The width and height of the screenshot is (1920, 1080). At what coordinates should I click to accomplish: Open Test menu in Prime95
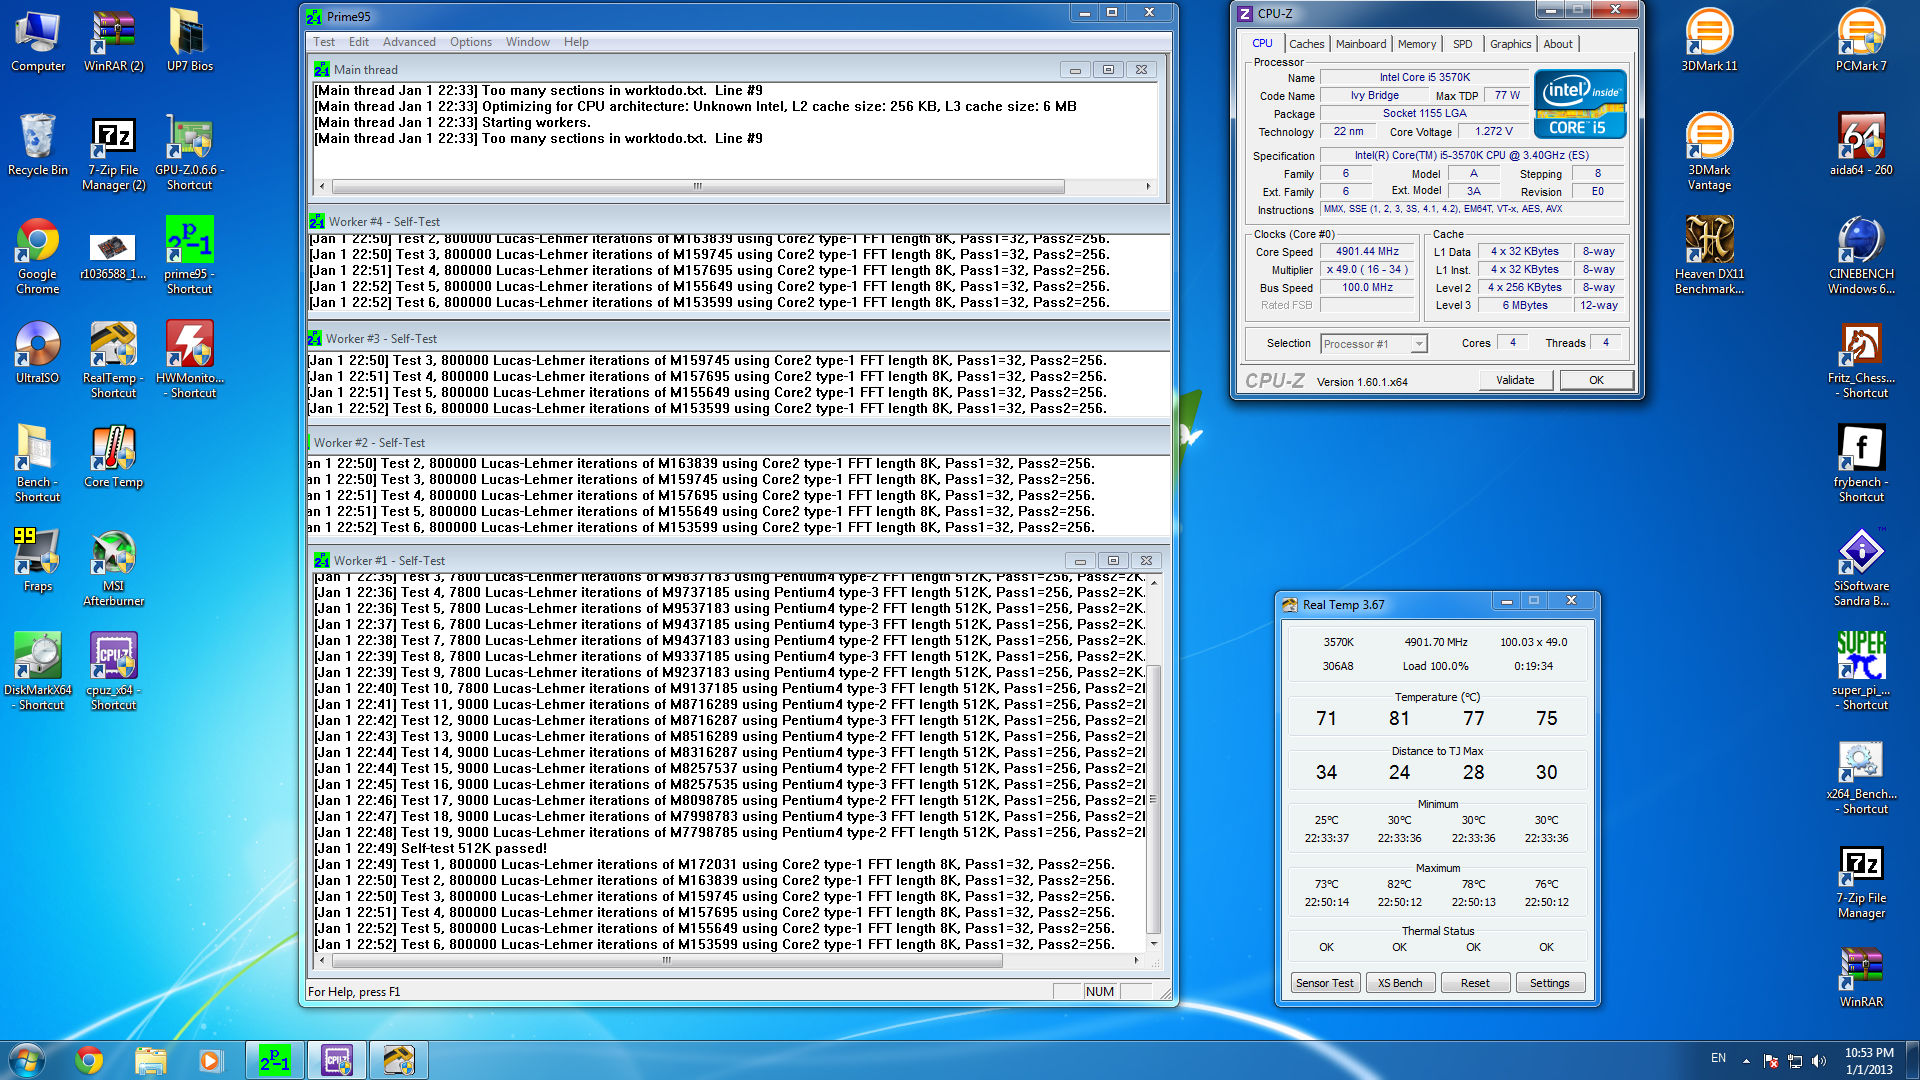tap(324, 42)
